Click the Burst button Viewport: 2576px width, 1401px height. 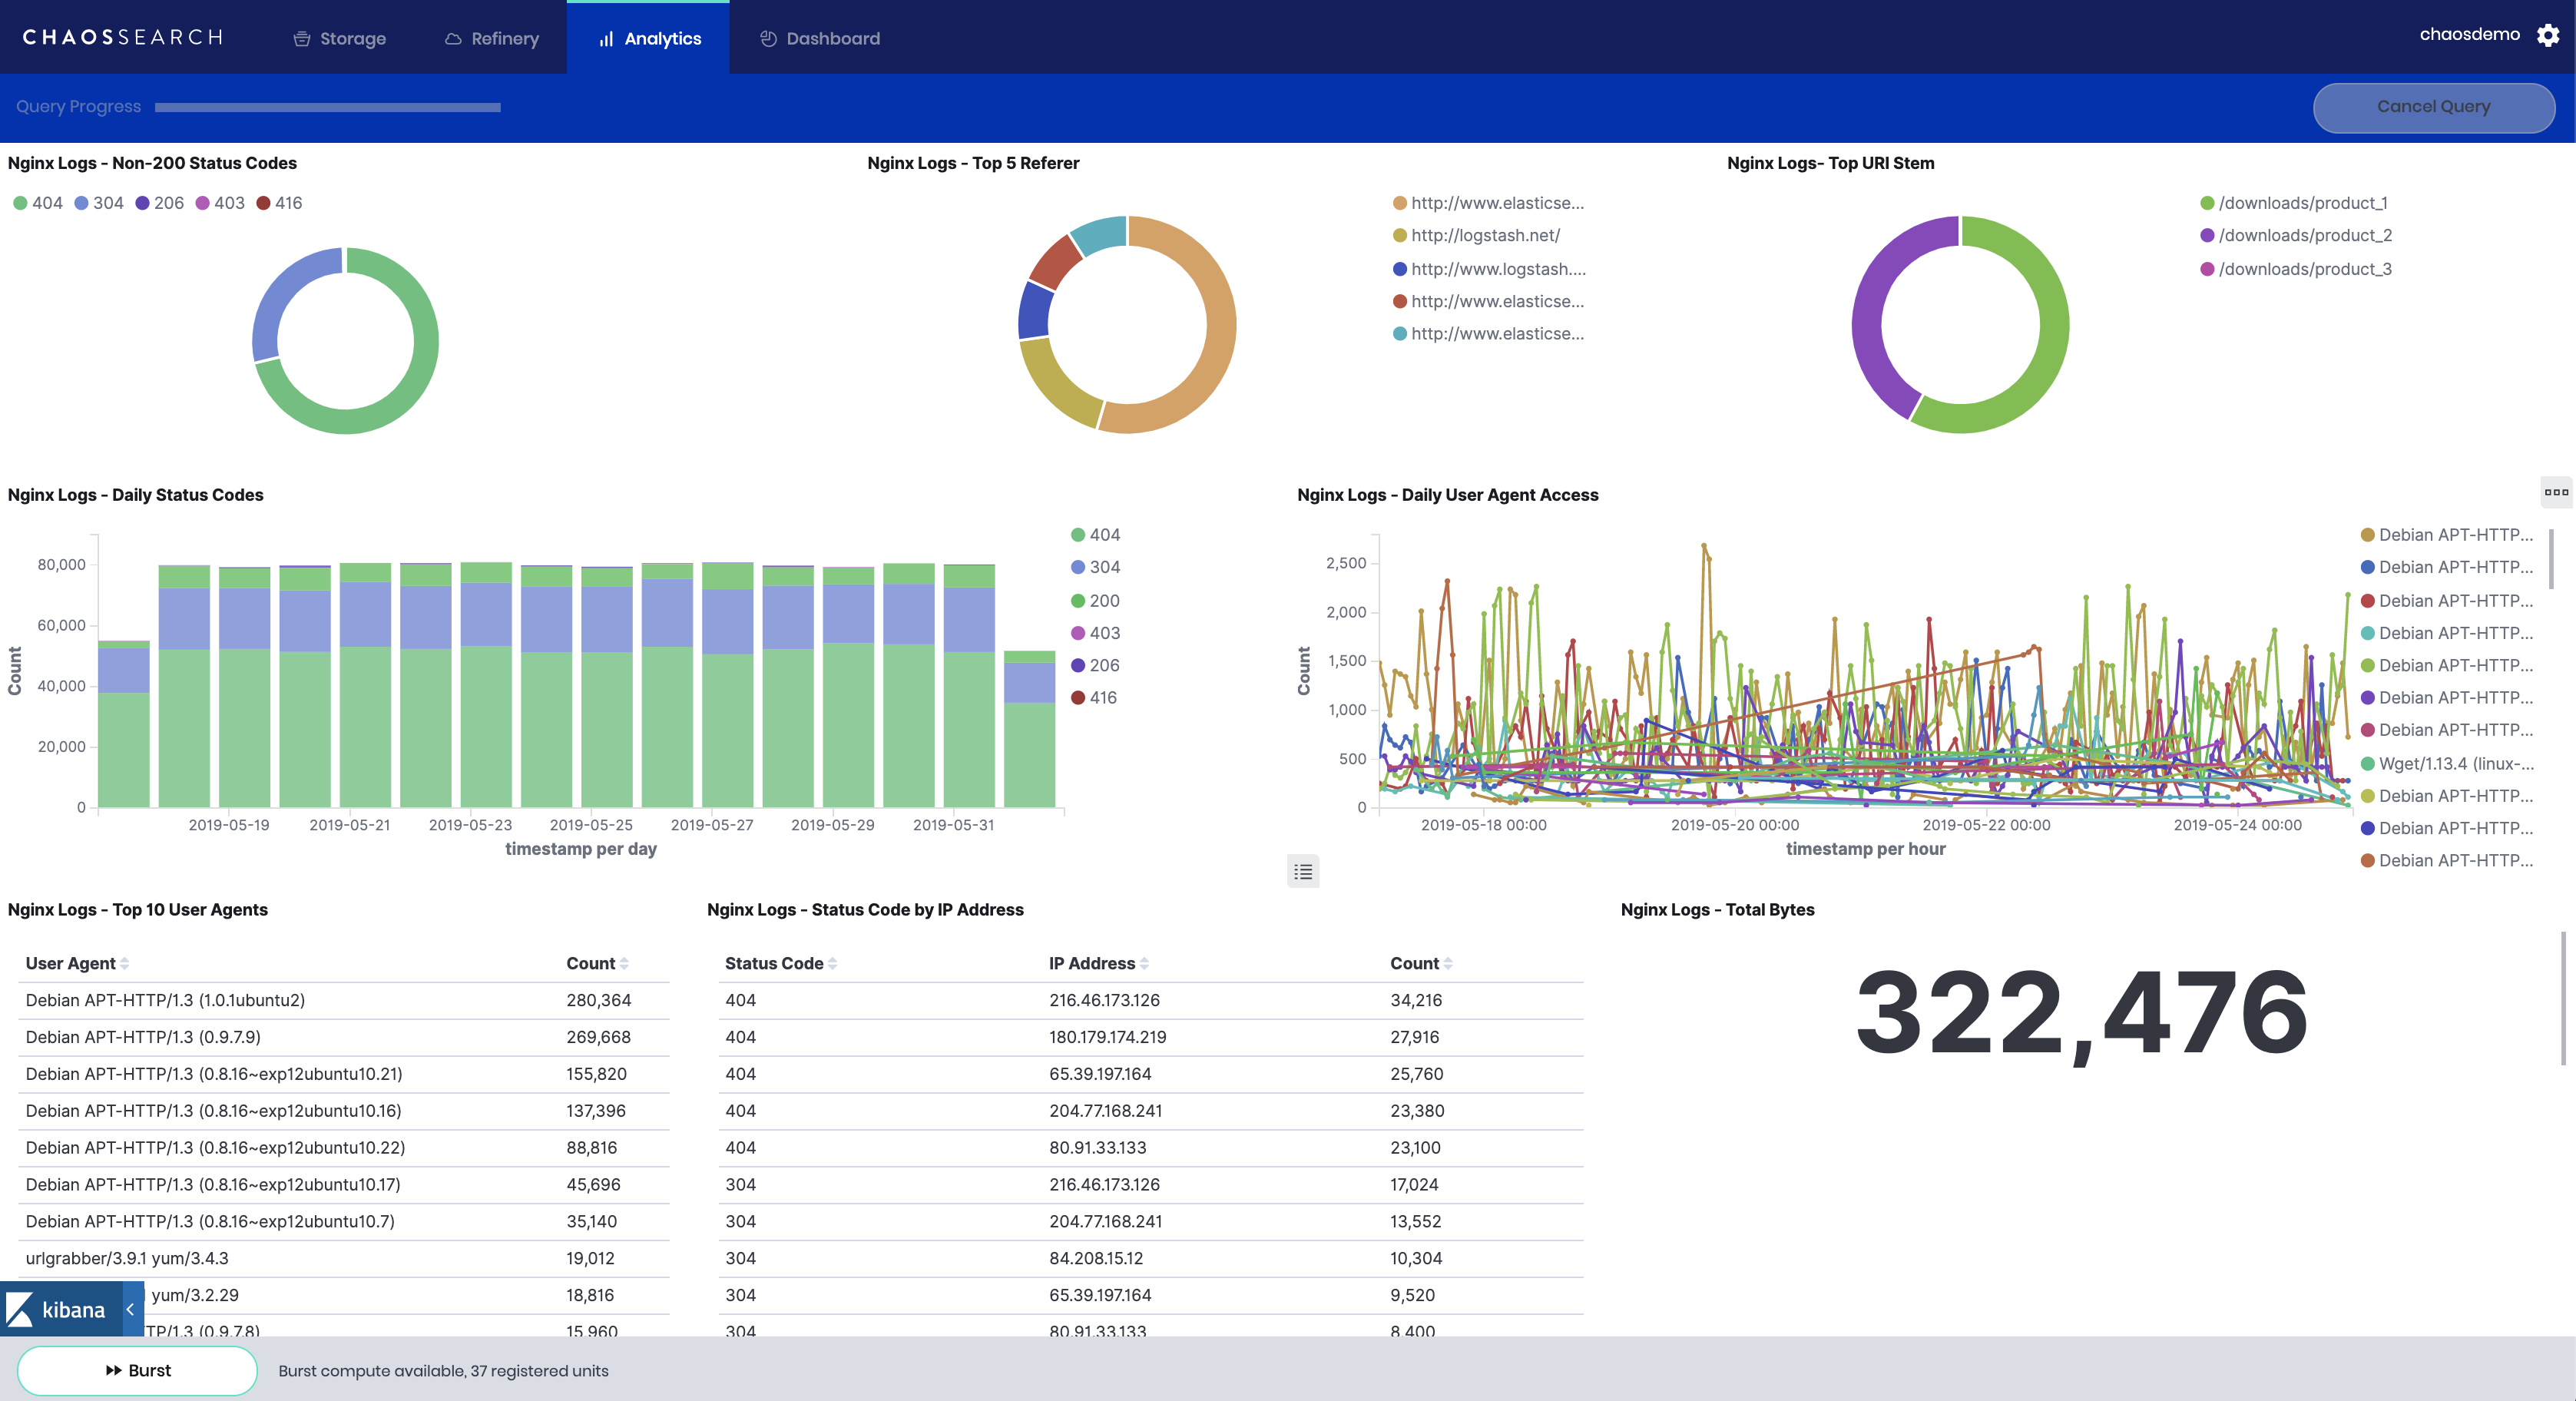pos(138,1371)
